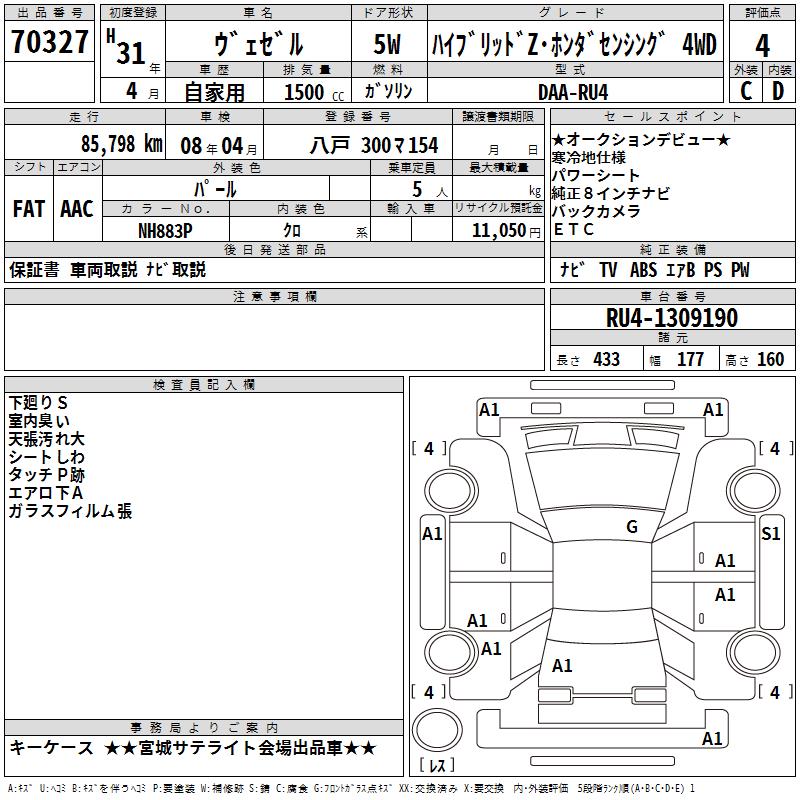Click the height value 160

(770, 359)
